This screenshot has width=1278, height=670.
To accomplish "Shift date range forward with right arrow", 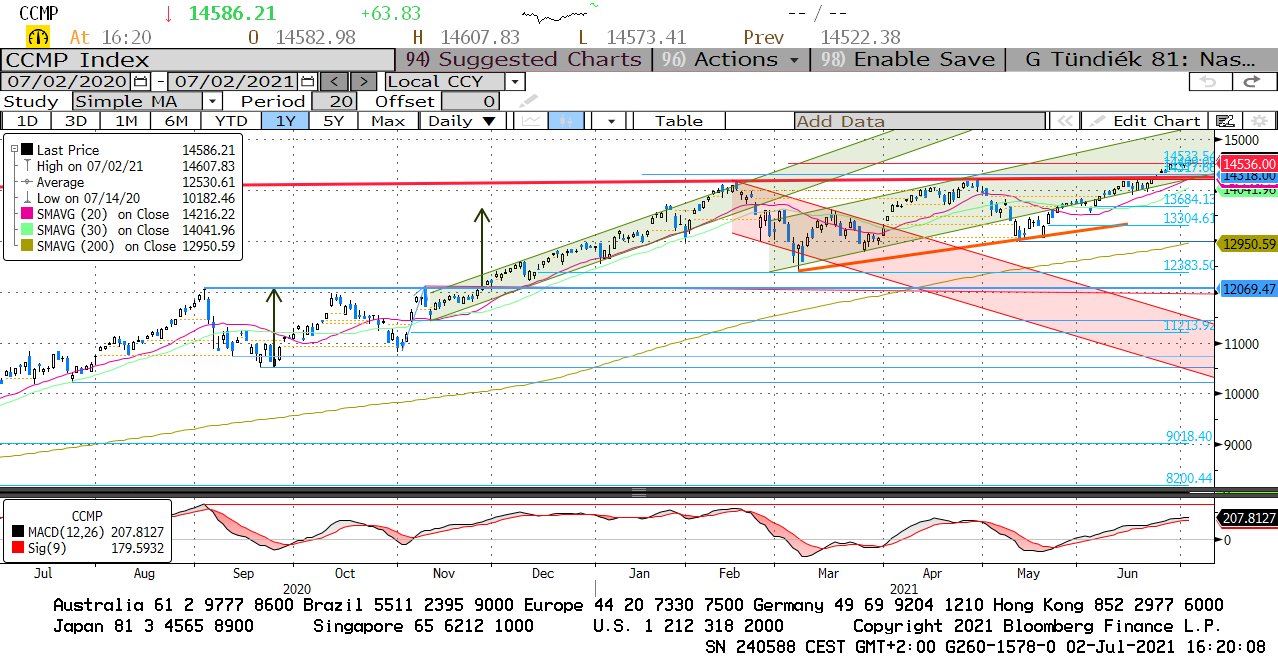I will (x=364, y=81).
